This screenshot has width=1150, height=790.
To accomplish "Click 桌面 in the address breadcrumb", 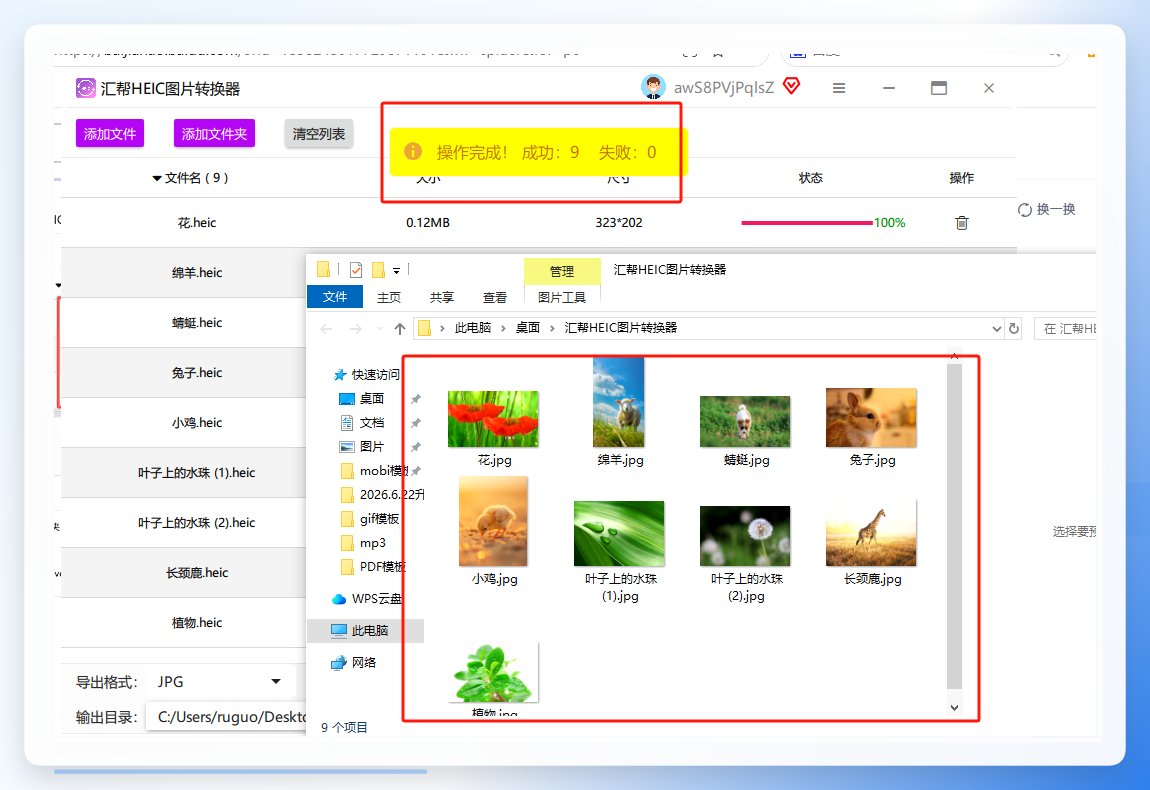I will coord(527,328).
